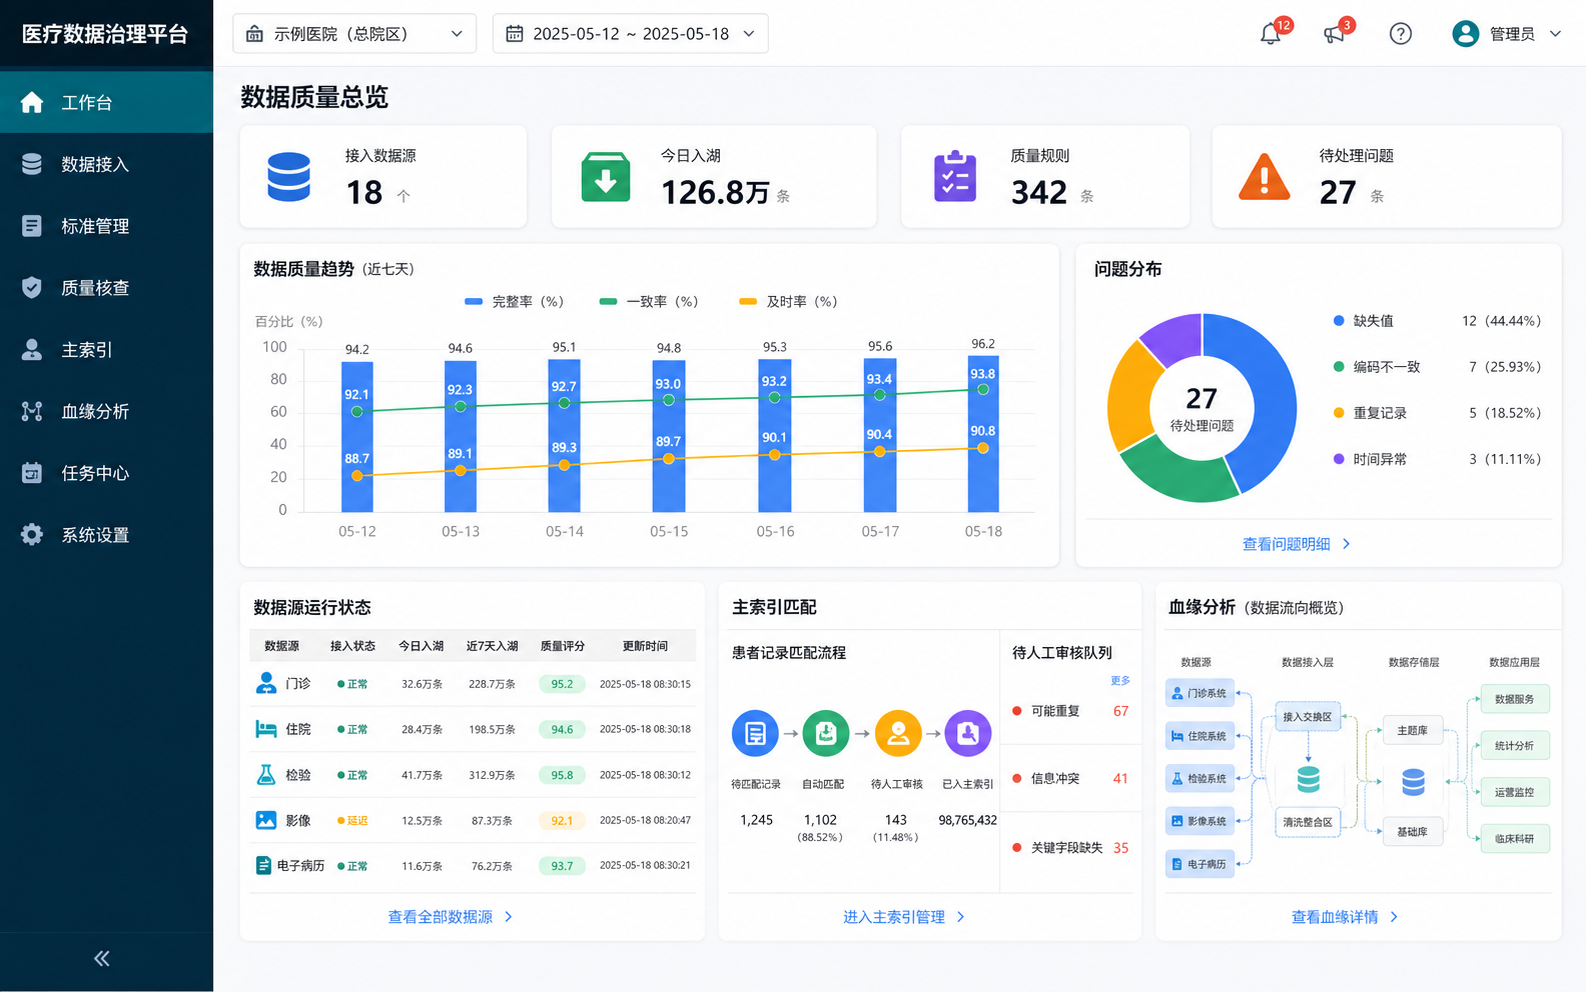Toggle the 重复记录 legend item
This screenshot has height=992, width=1586.
[1437, 413]
